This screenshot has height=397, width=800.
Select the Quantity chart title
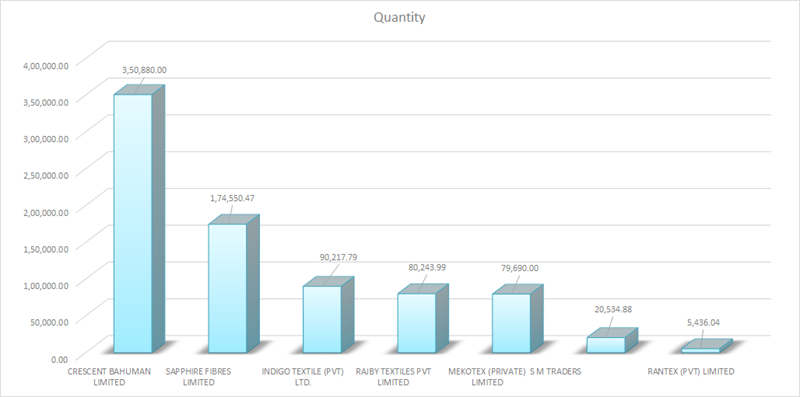399,17
